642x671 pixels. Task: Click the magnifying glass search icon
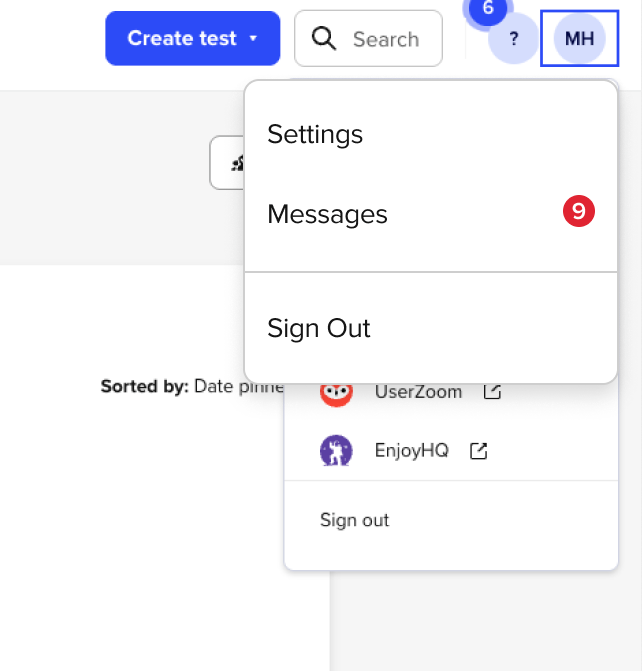tap(324, 39)
